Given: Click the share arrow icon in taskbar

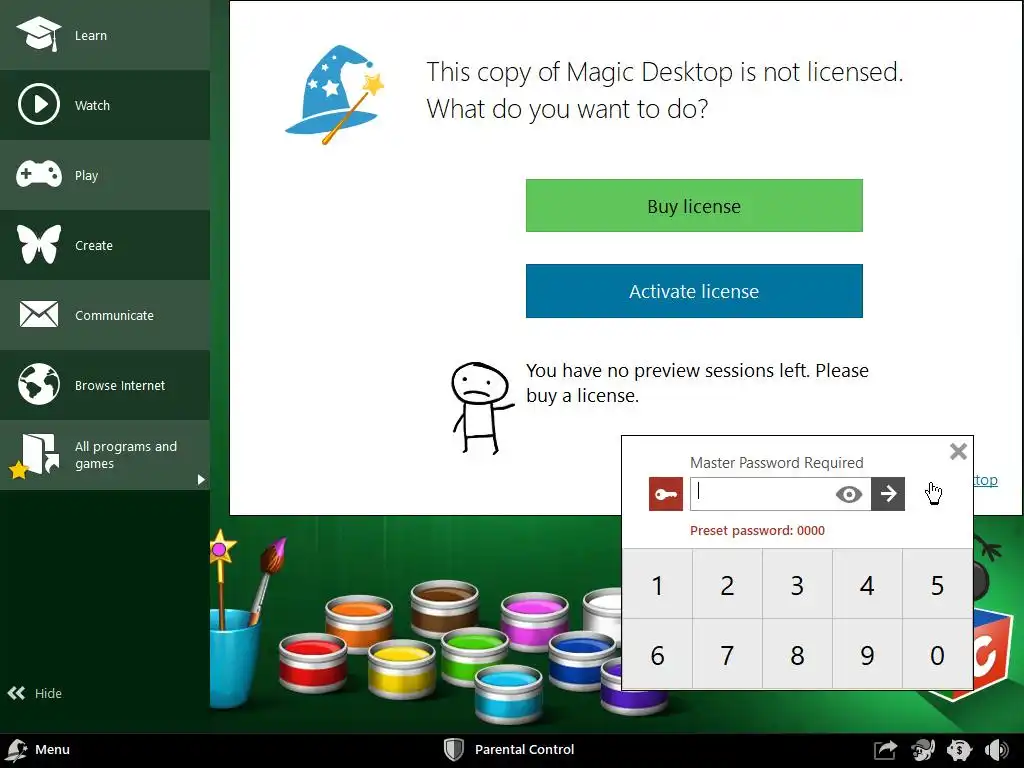Looking at the screenshot, I should (x=886, y=750).
